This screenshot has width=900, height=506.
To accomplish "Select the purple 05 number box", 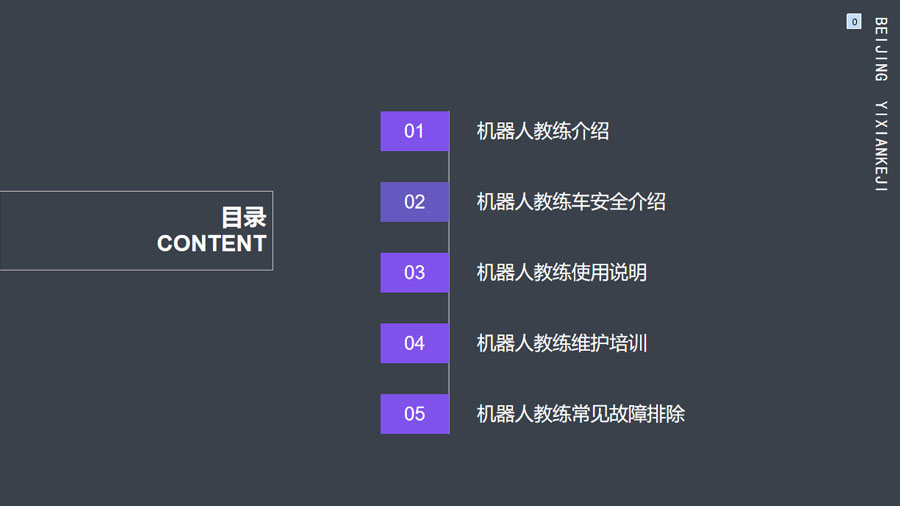I will coord(414,414).
